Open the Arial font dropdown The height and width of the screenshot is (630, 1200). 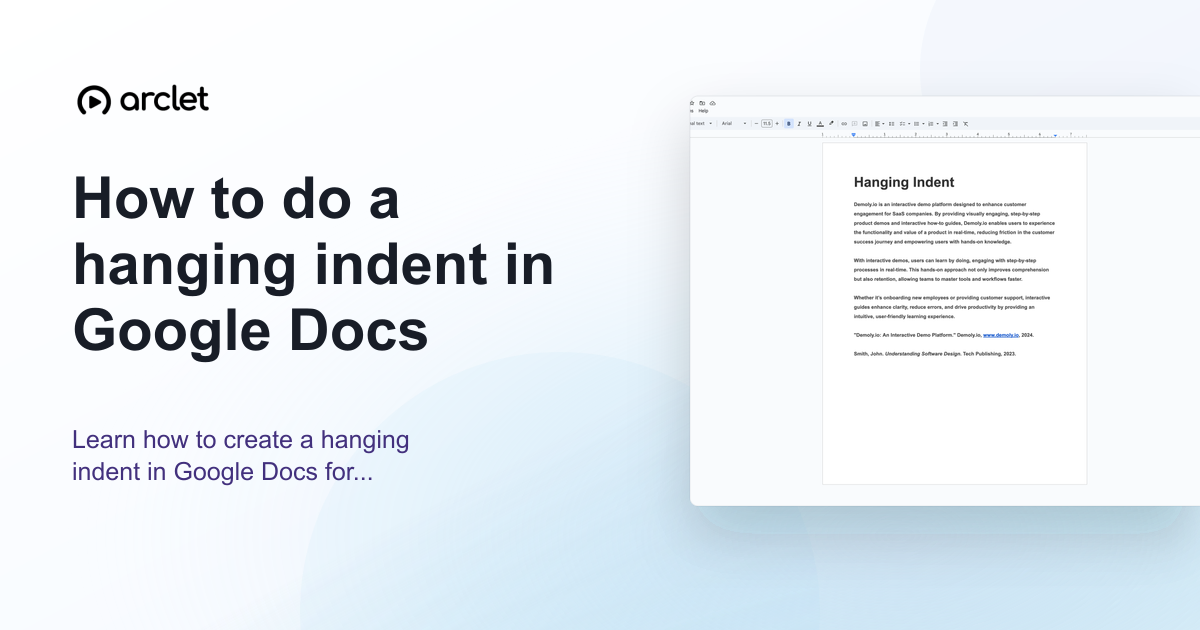pyautogui.click(x=734, y=123)
